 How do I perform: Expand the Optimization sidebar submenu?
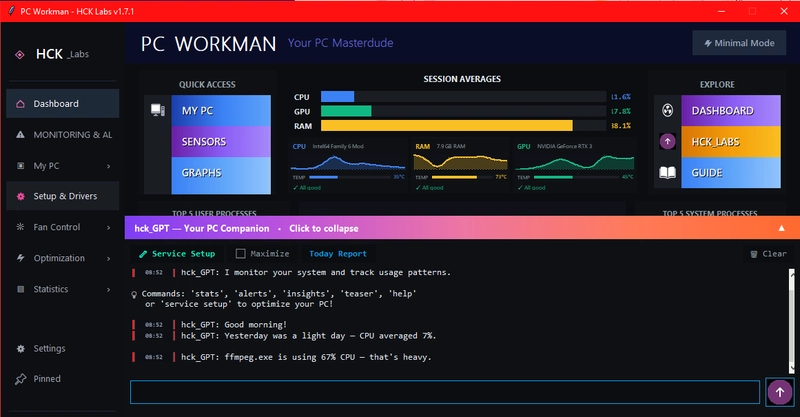coord(108,258)
